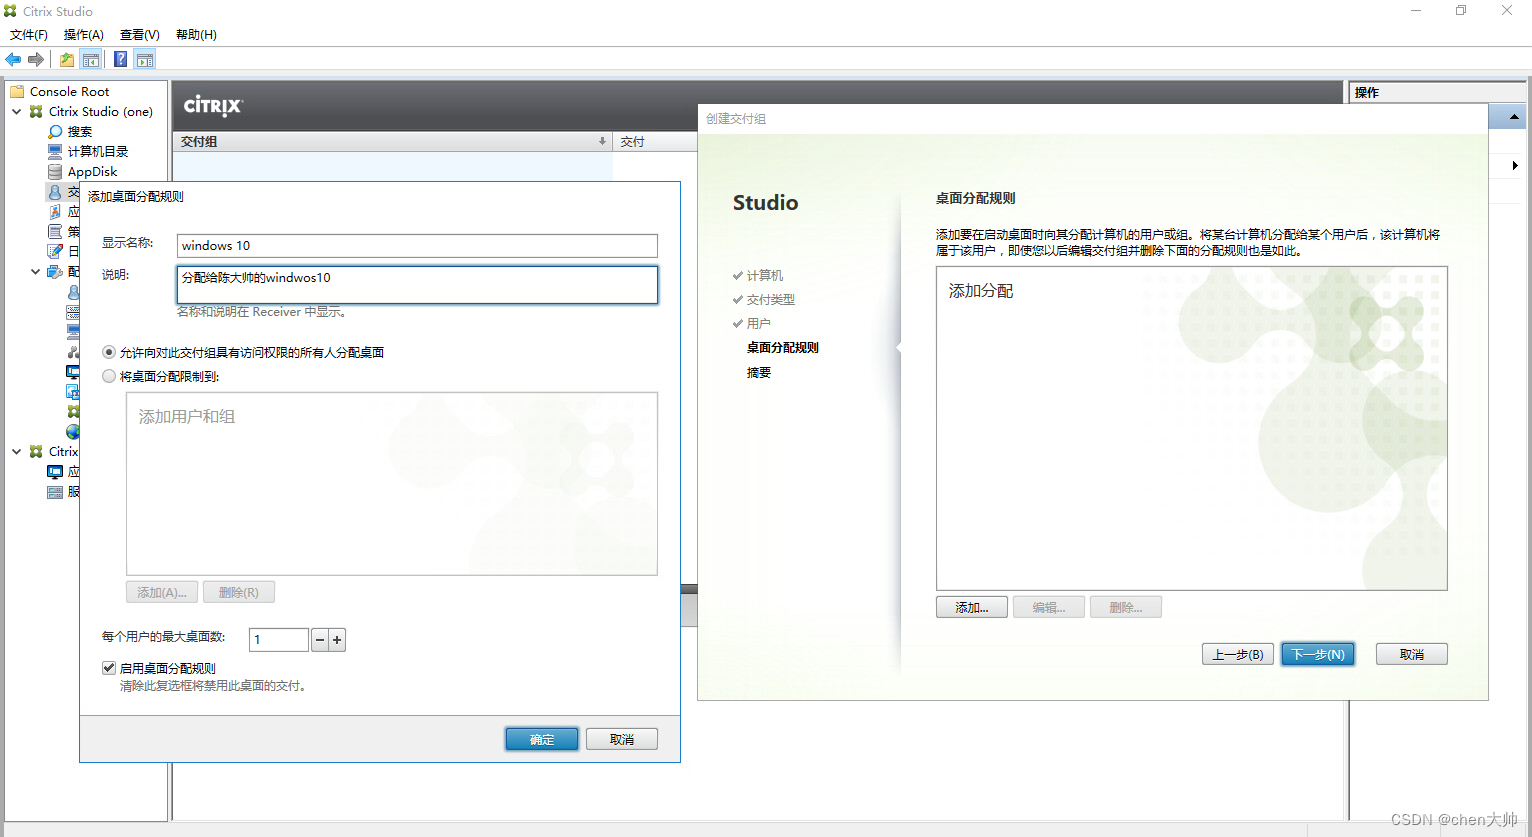This screenshot has height=837, width=1532.
Task: Open the 文件(F) menu
Action: (x=29, y=35)
